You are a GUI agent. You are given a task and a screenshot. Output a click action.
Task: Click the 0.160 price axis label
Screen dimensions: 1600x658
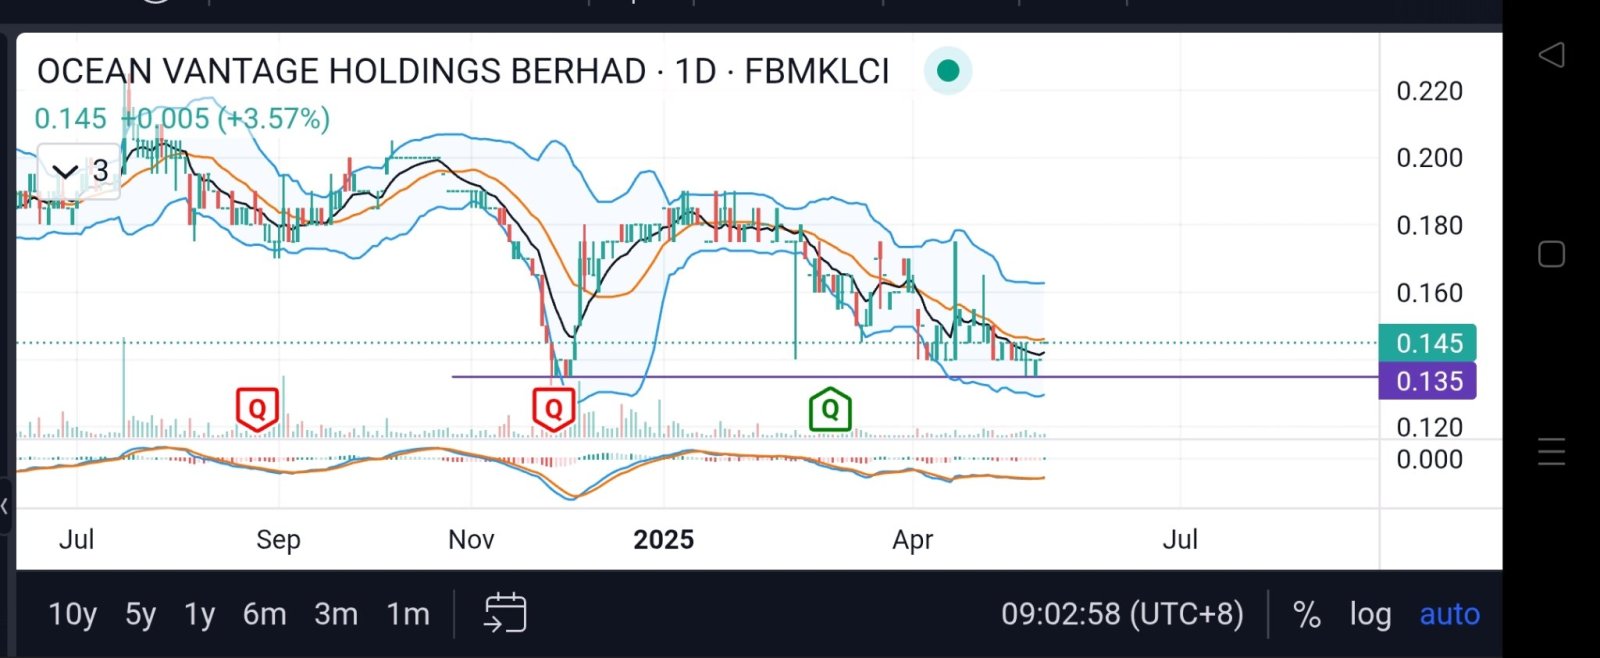pos(1429,293)
